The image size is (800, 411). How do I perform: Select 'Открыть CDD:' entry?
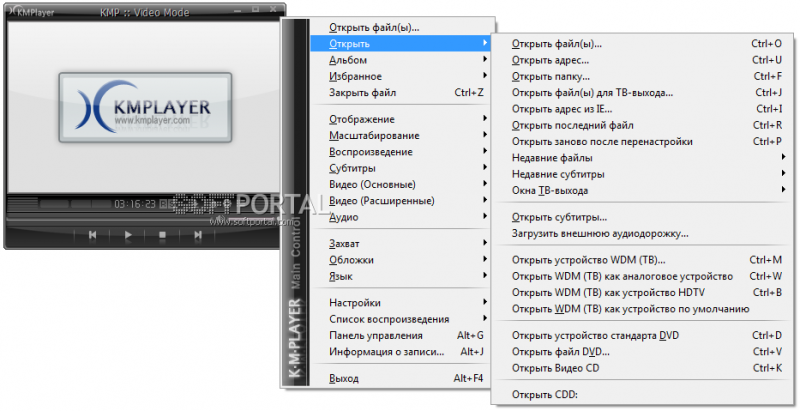644,395
